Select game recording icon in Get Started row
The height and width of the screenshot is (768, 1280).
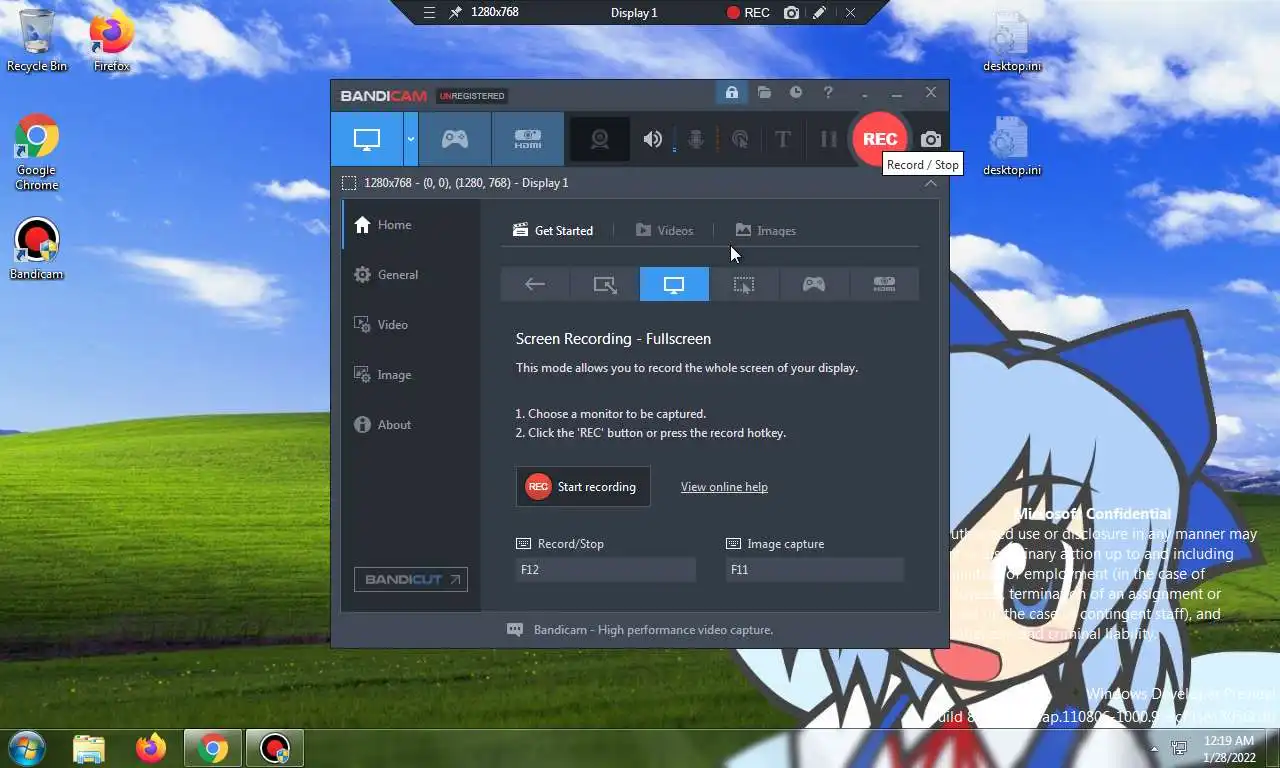[x=814, y=285]
